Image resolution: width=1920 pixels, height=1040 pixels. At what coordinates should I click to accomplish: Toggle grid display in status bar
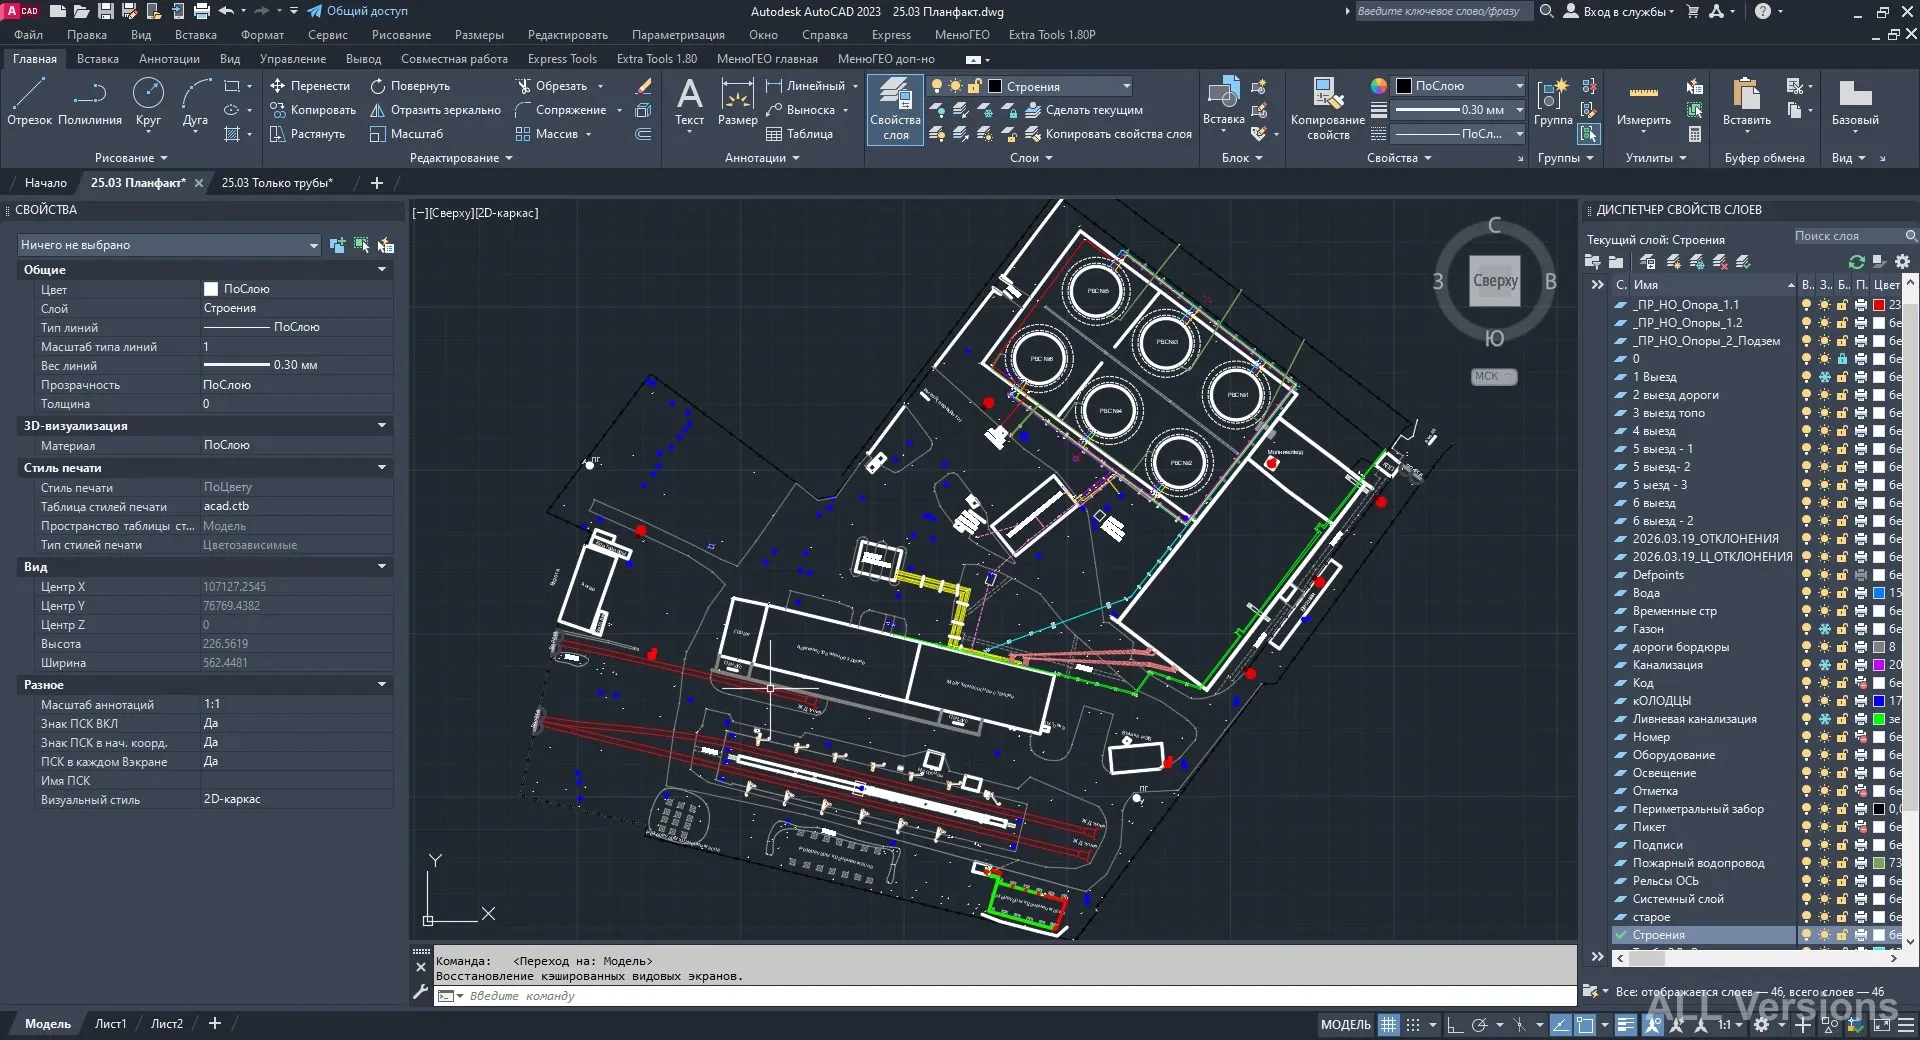[1388, 1025]
